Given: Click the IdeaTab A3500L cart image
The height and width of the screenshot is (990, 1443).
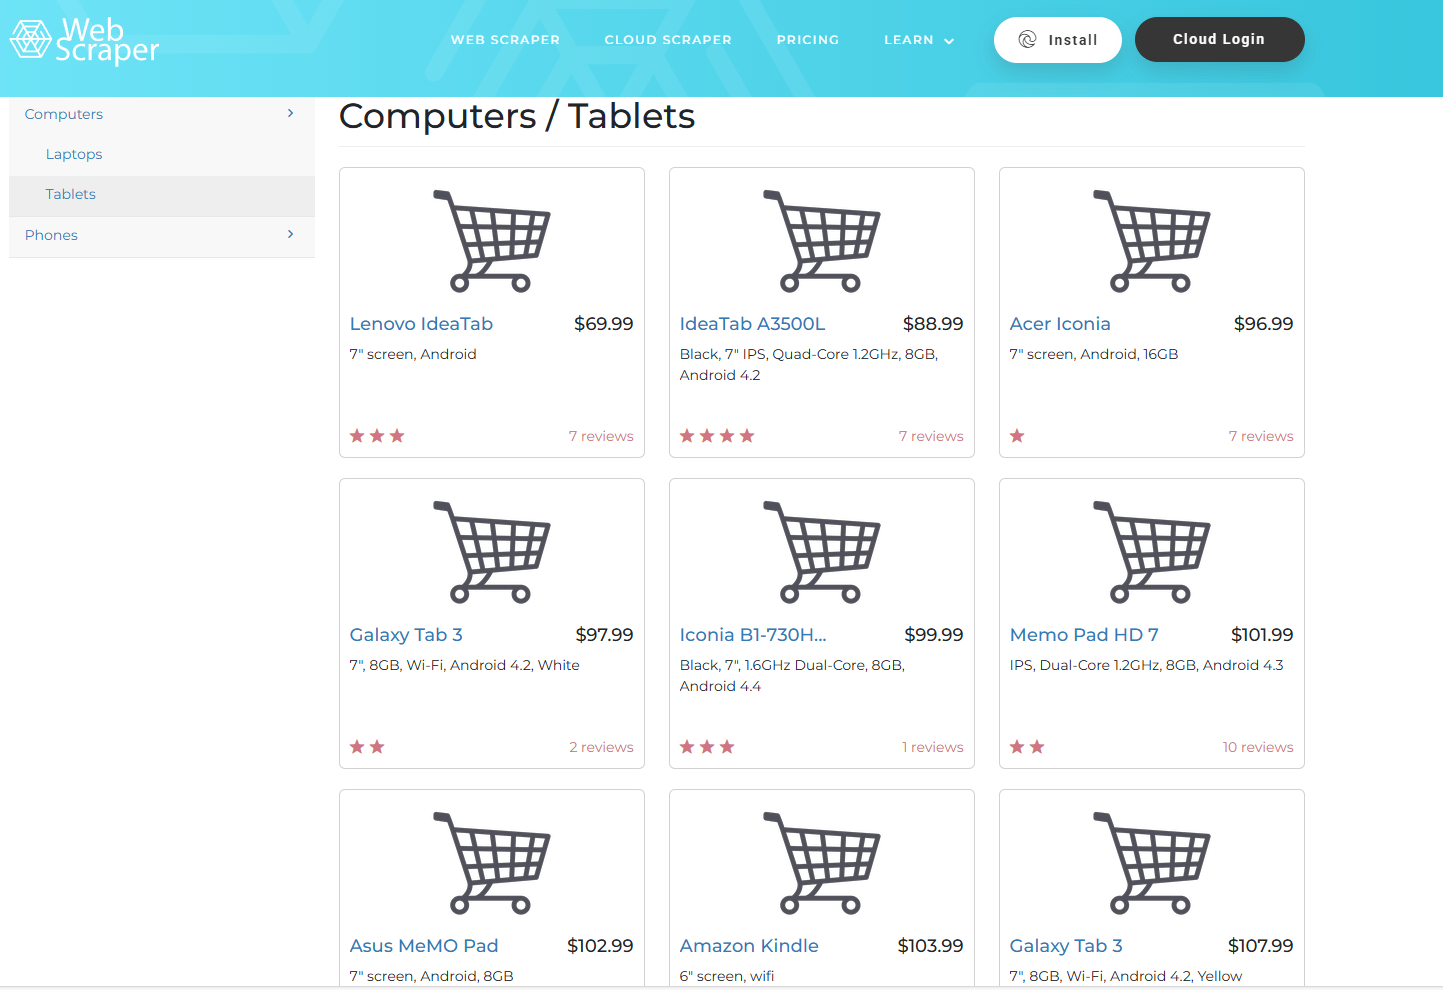Looking at the screenshot, I should (x=821, y=241).
